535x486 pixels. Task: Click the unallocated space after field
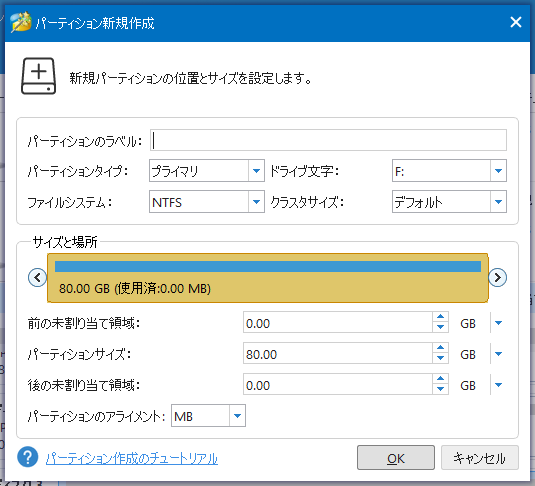coord(338,384)
